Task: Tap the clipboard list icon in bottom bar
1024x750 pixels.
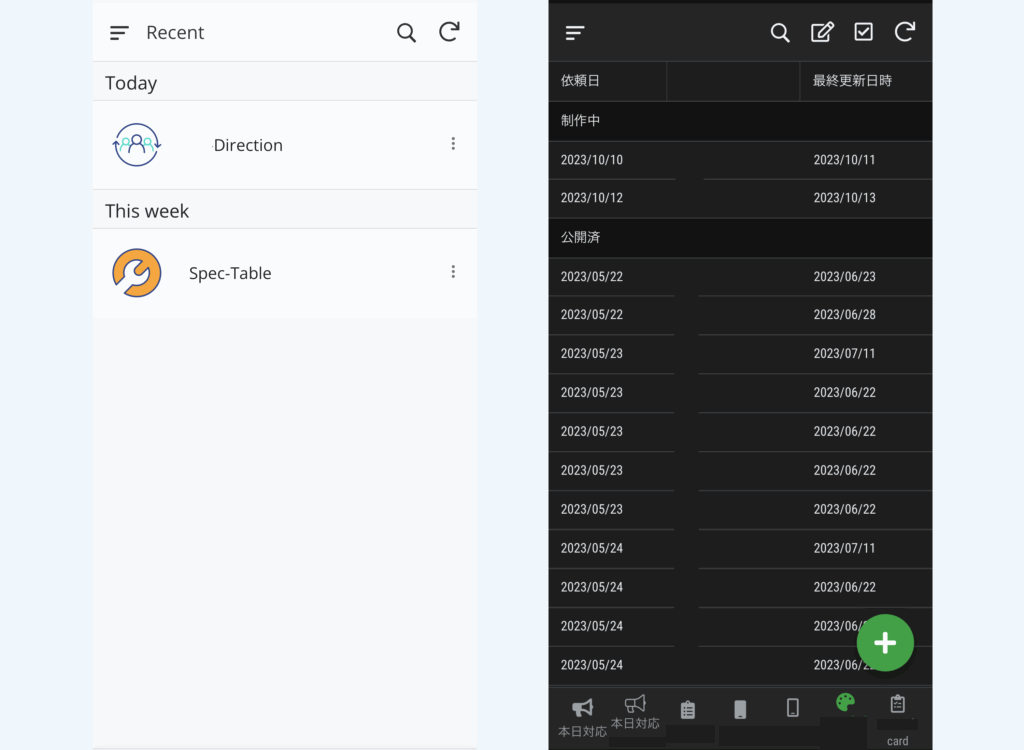Action: point(688,706)
